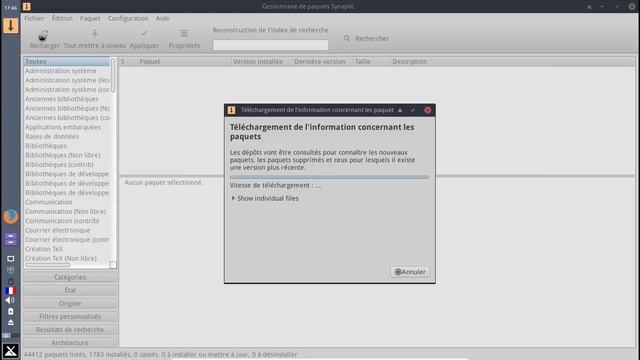640x360 pixels.
Task: Click the Annuler button
Action: pyautogui.click(x=410, y=272)
